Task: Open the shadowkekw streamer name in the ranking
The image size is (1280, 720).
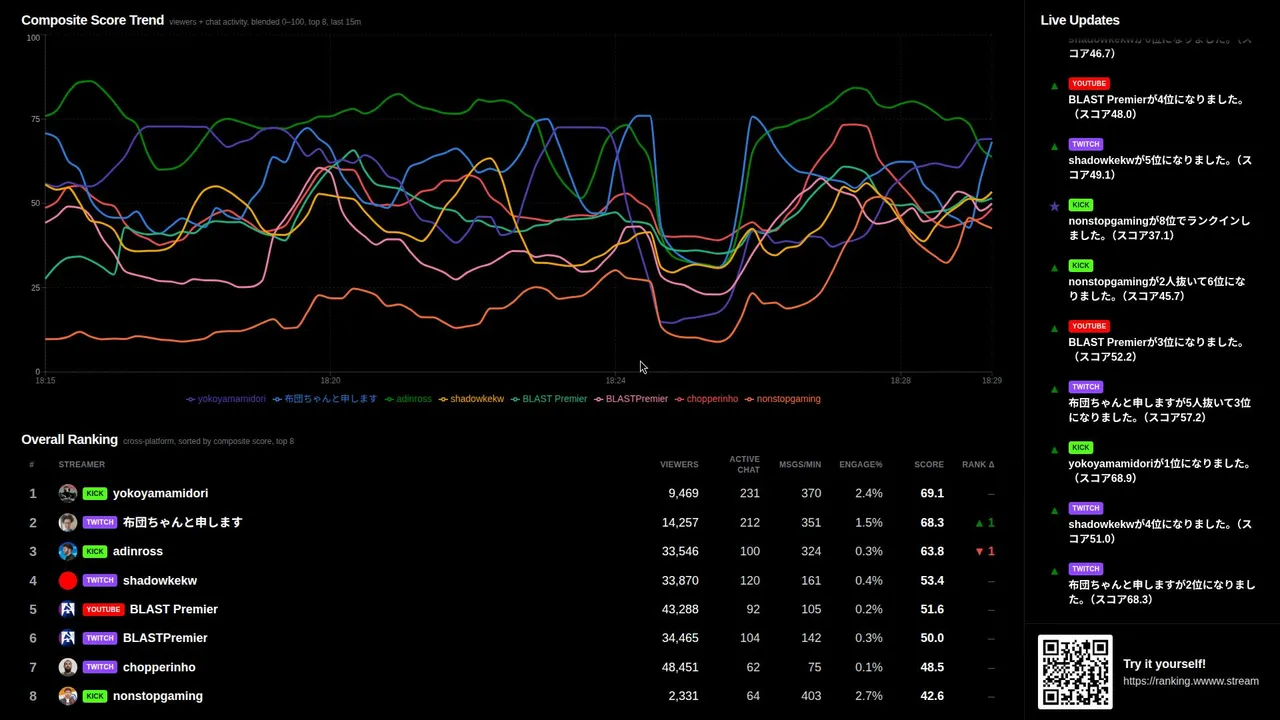Action: pos(160,580)
